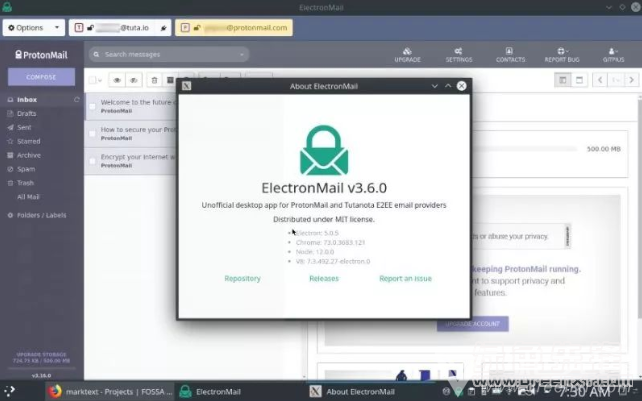Switch to About ElectronMail taskbar entry
This screenshot has width=642, height=401.
point(353,392)
